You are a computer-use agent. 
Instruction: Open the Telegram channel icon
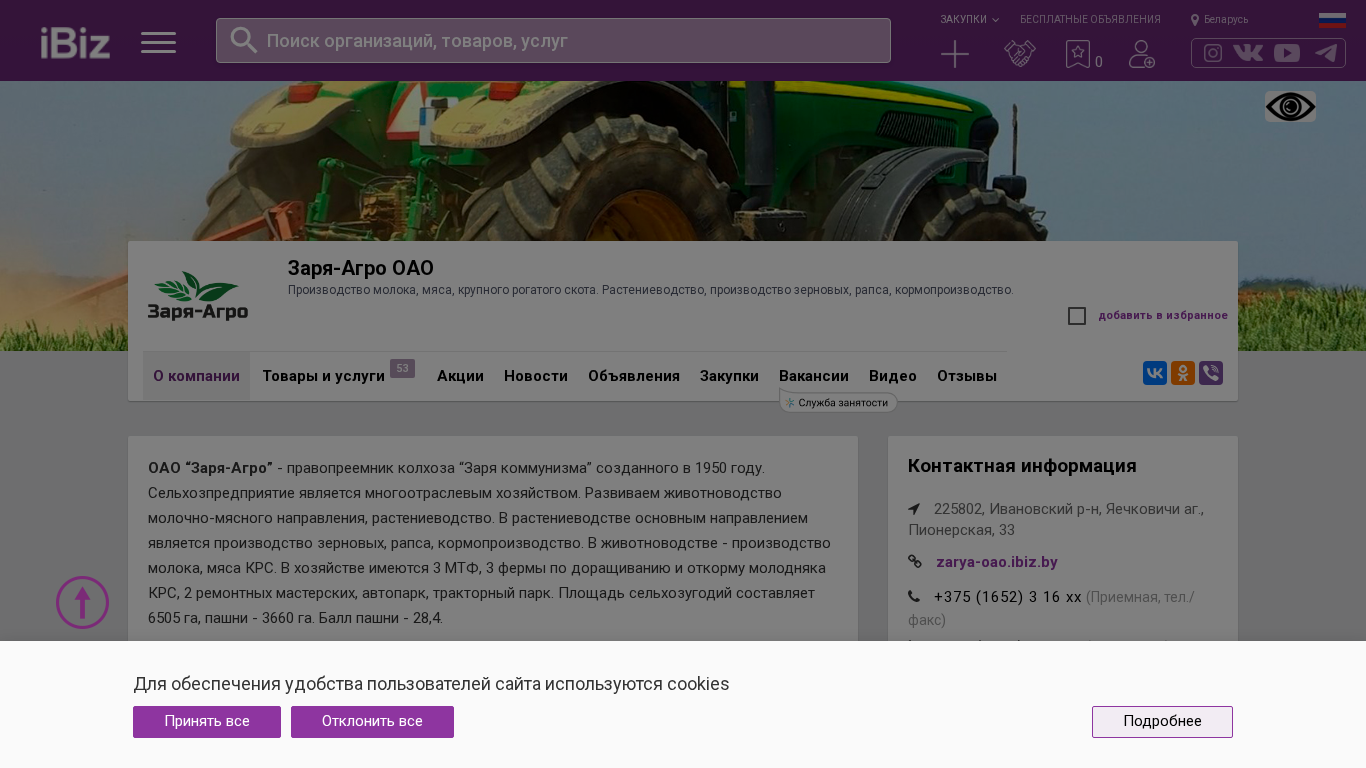[x=1326, y=53]
